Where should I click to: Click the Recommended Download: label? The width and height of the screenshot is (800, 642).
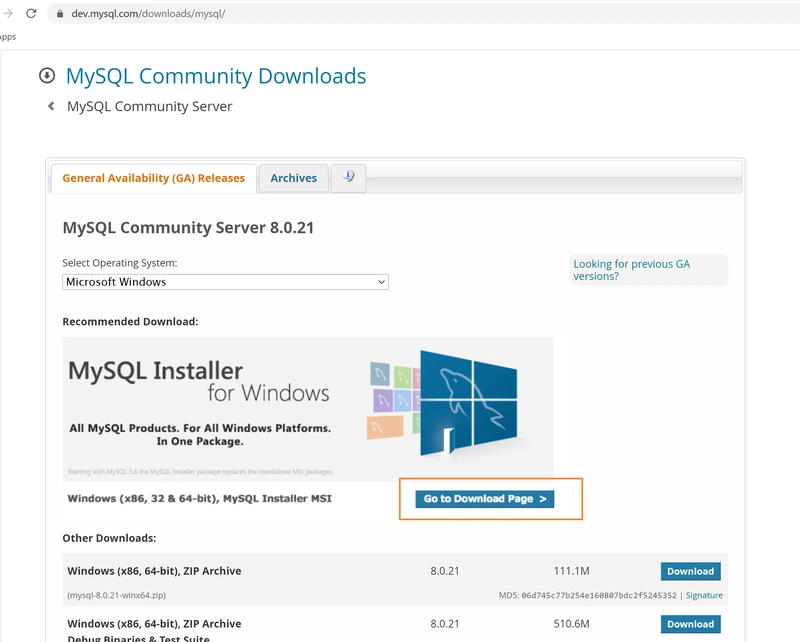[130, 322]
